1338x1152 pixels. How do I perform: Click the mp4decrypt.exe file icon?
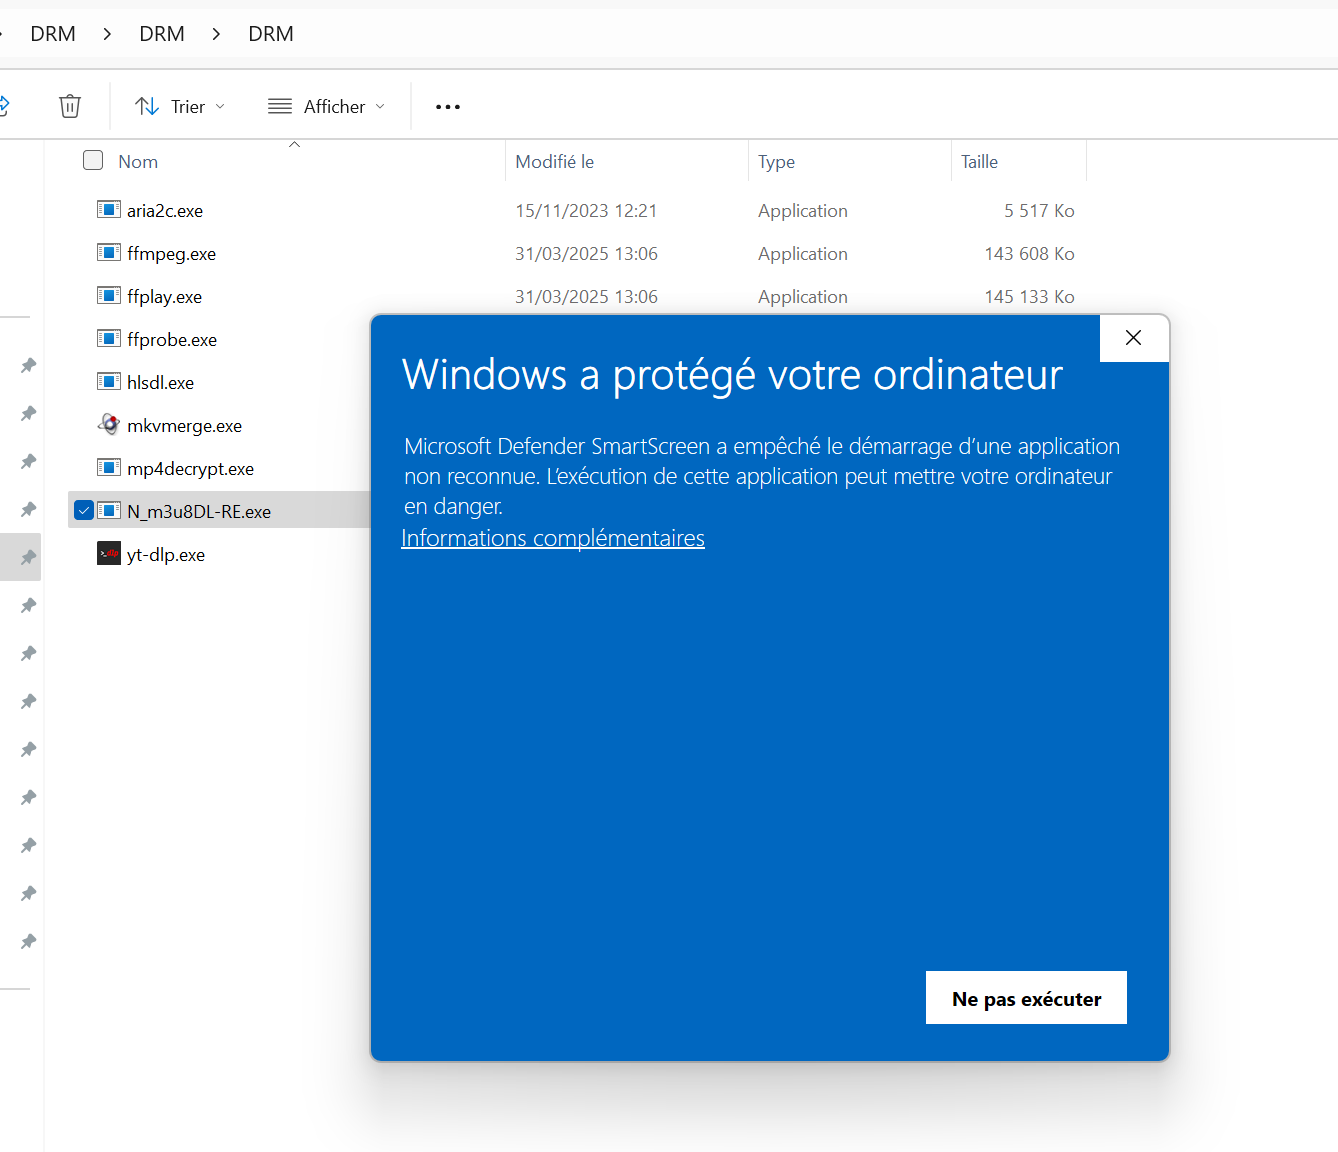(109, 468)
